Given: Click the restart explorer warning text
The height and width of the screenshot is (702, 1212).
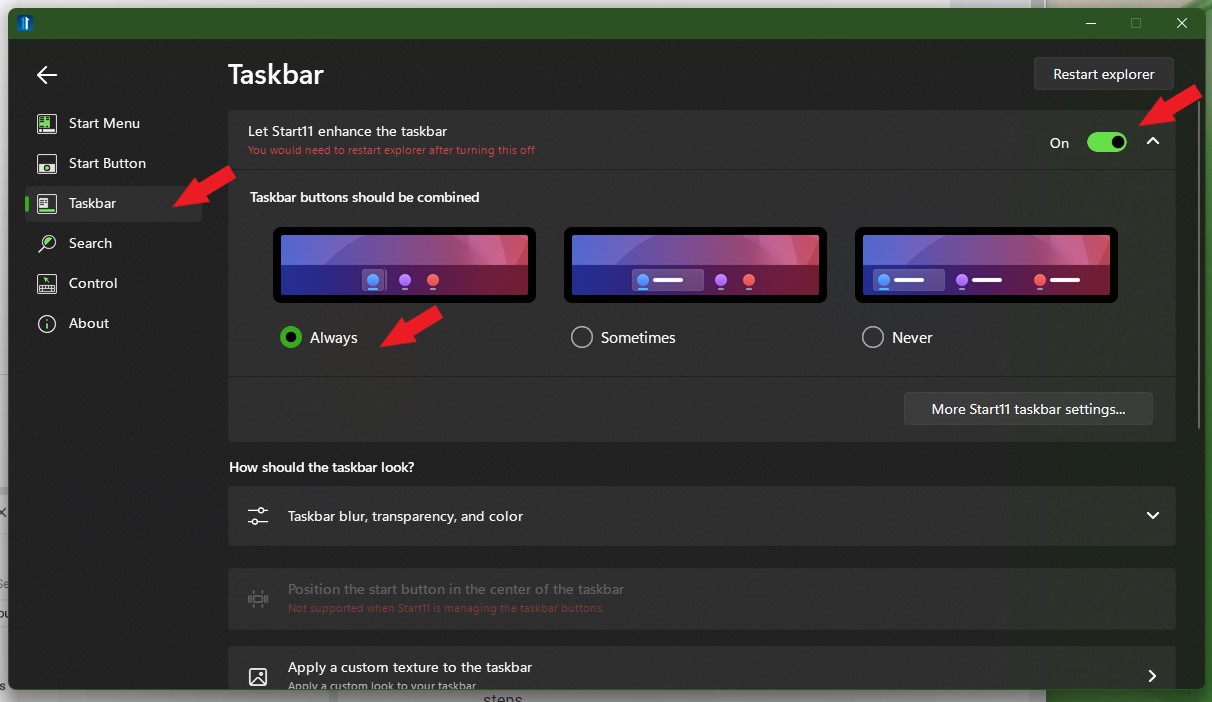Looking at the screenshot, I should pyautogui.click(x=391, y=151).
